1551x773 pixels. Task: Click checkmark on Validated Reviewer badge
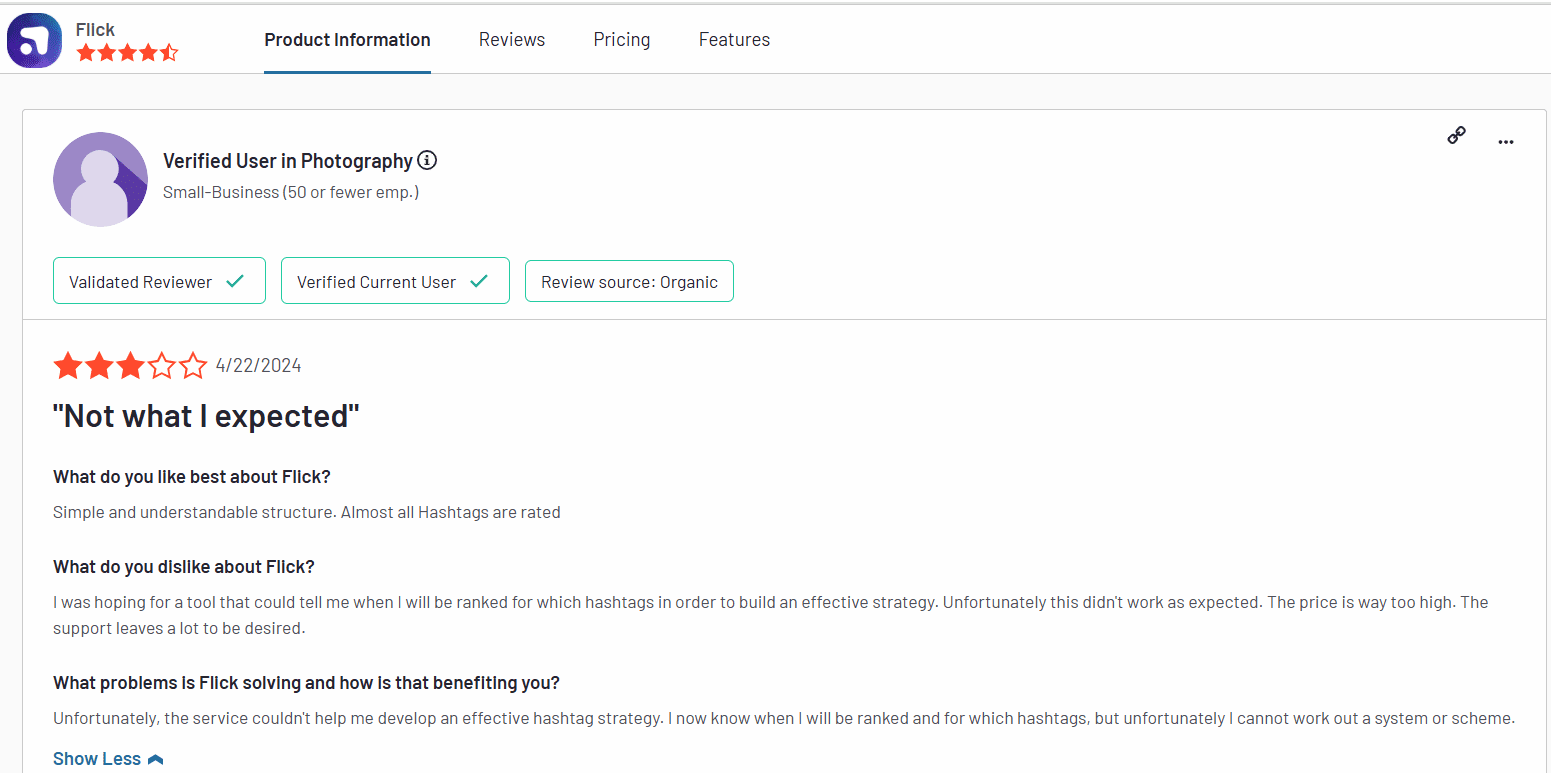[235, 281]
